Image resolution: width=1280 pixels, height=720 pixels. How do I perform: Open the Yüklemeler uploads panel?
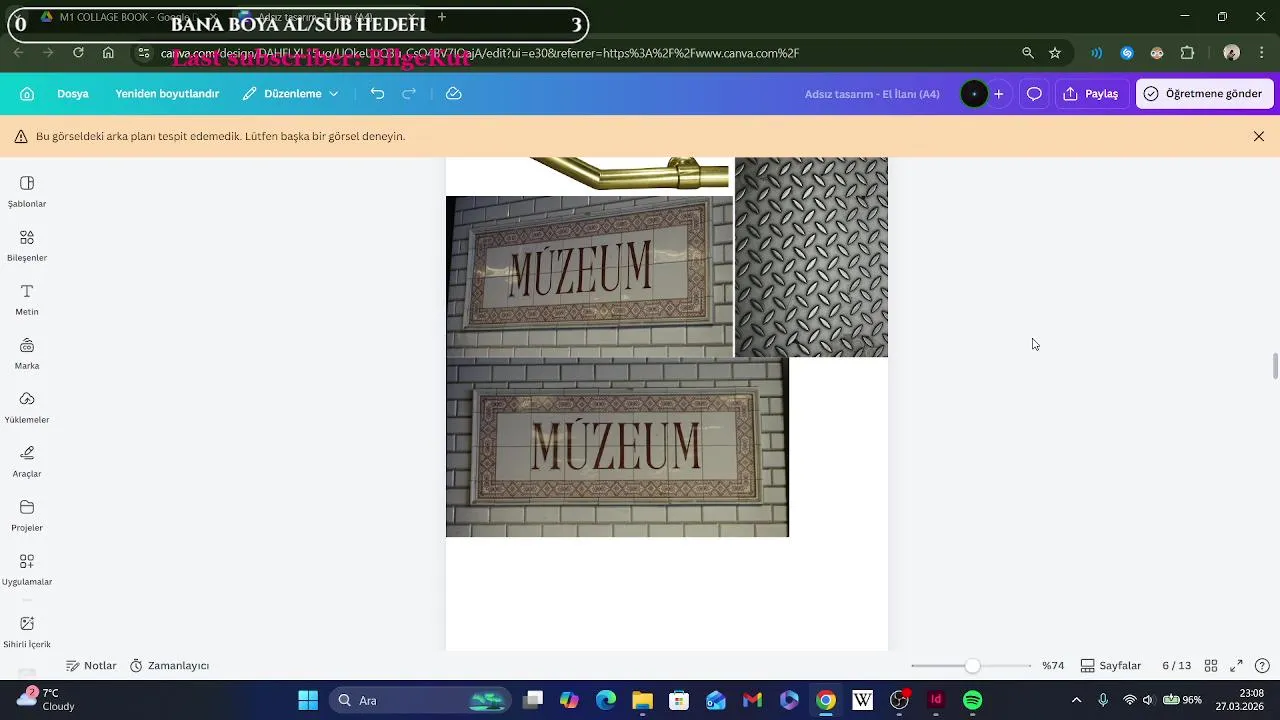tap(27, 408)
